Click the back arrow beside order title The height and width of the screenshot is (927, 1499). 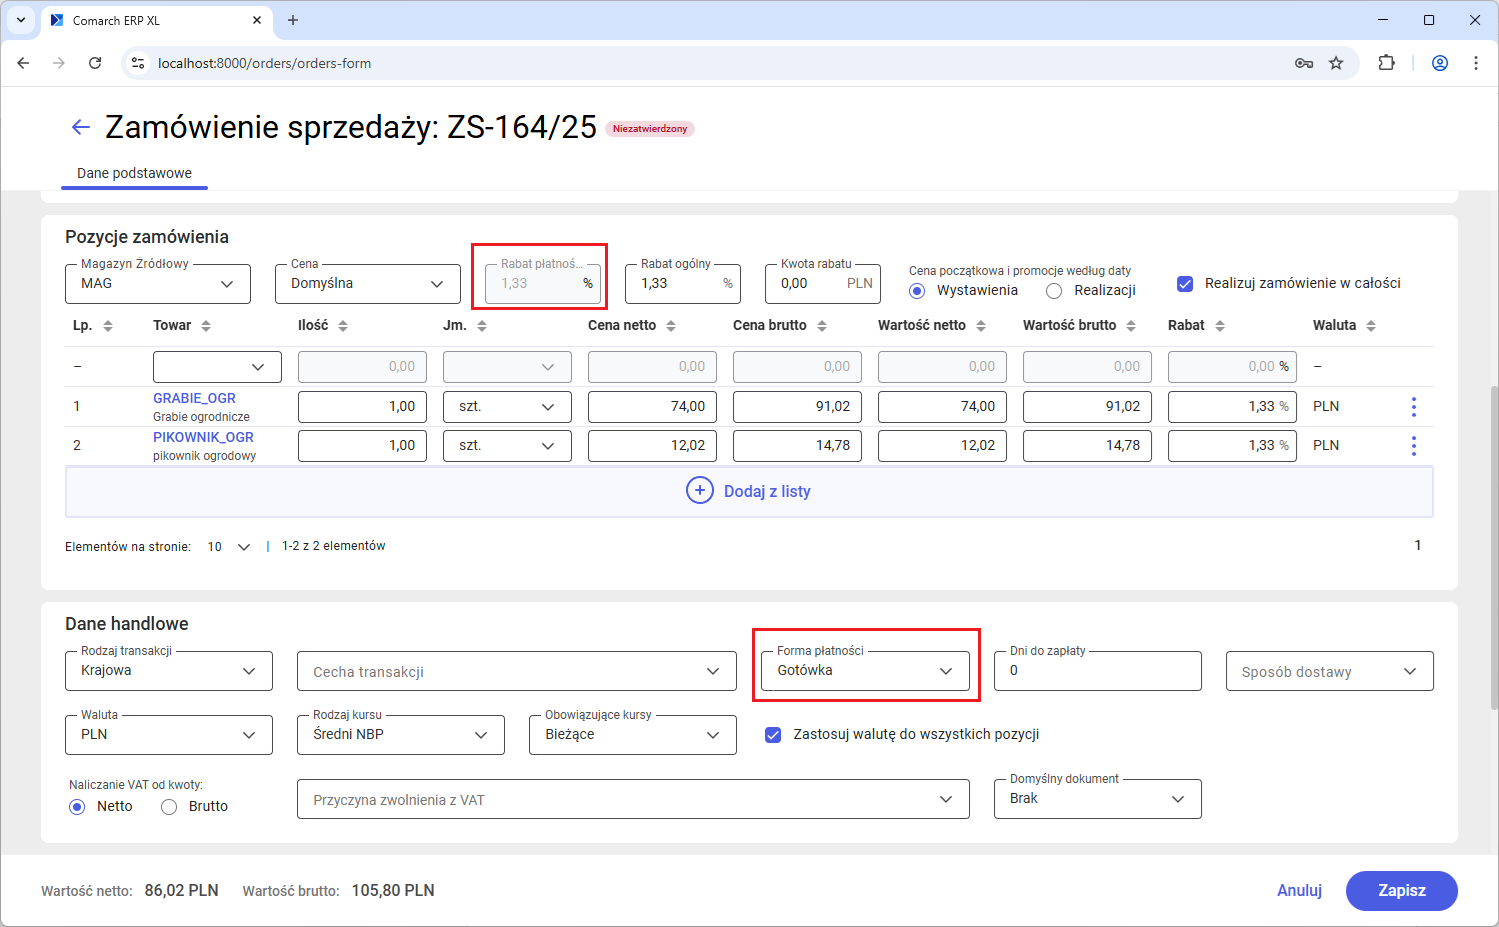pyautogui.click(x=81, y=127)
